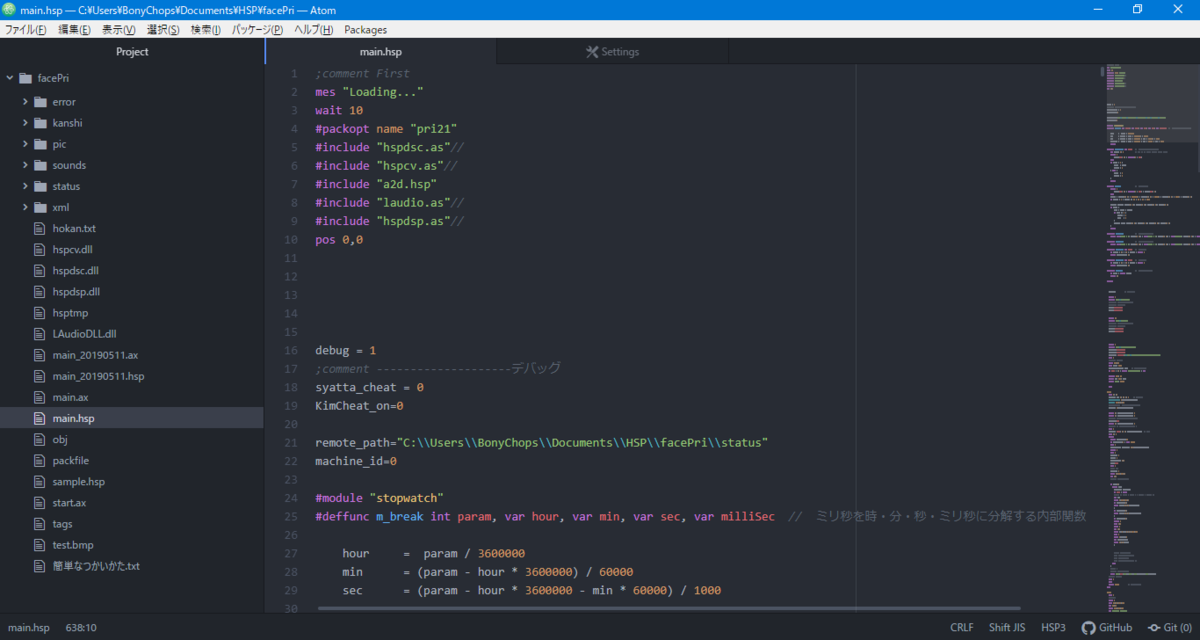Click the GitHub octocat icon in status bar
Viewport: 1200px width, 640px height.
click(x=1088, y=628)
